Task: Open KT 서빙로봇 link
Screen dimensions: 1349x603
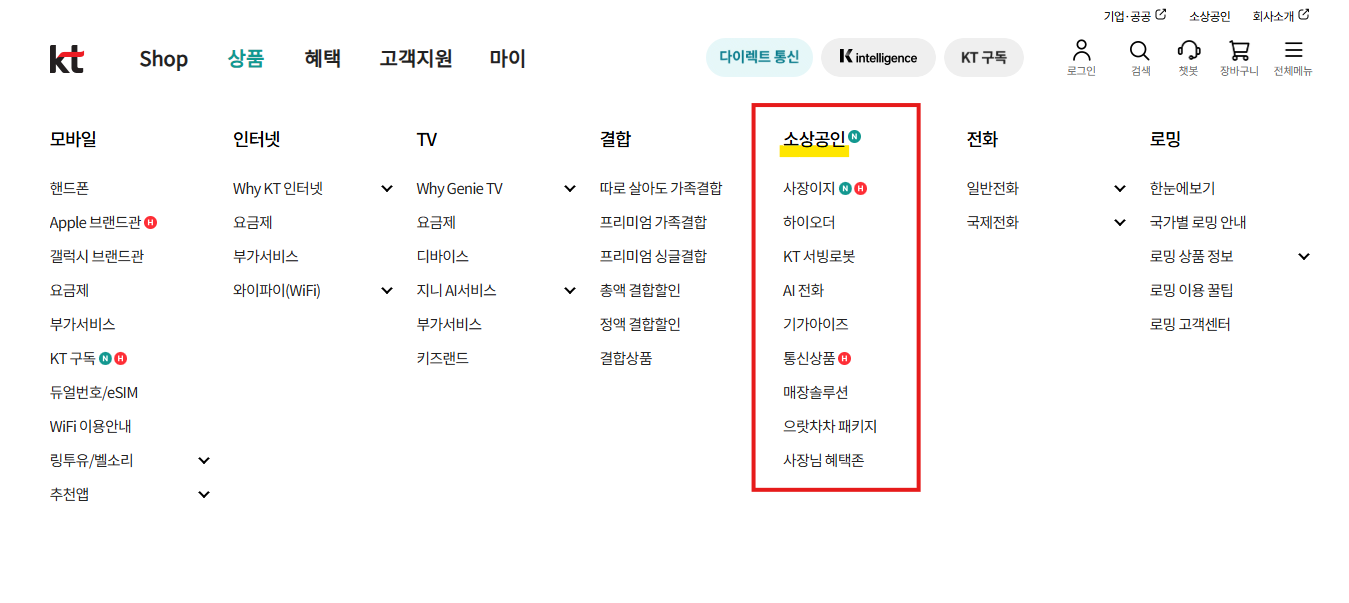Action: (x=819, y=257)
